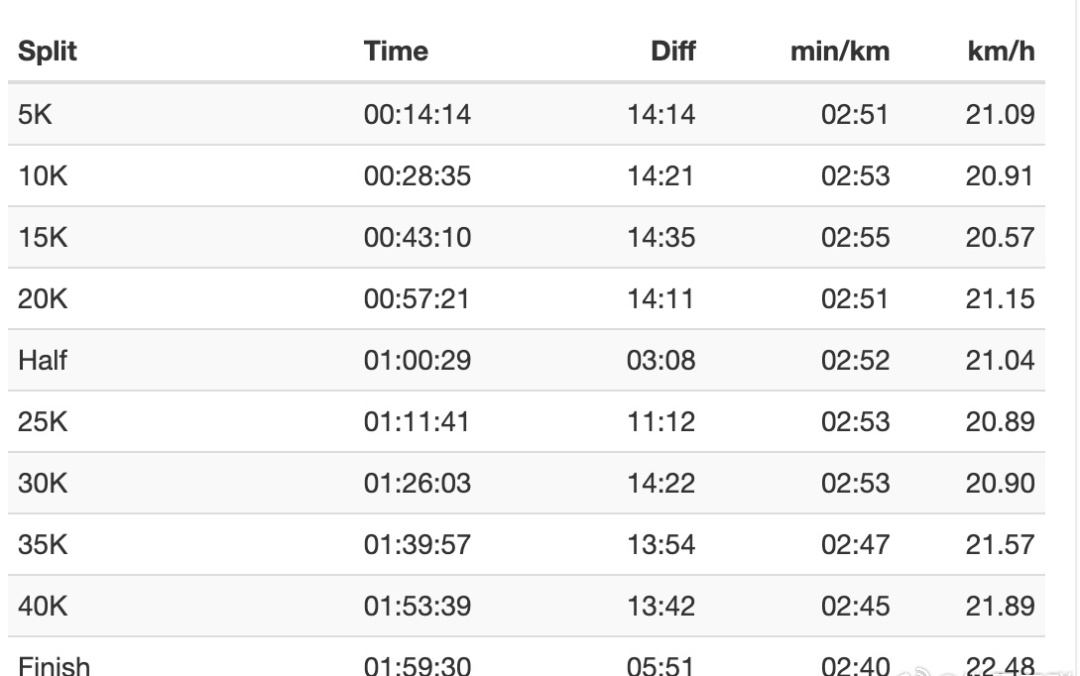The height and width of the screenshot is (676, 1080).
Task: Select the 5K split row label
Action: 36,114
